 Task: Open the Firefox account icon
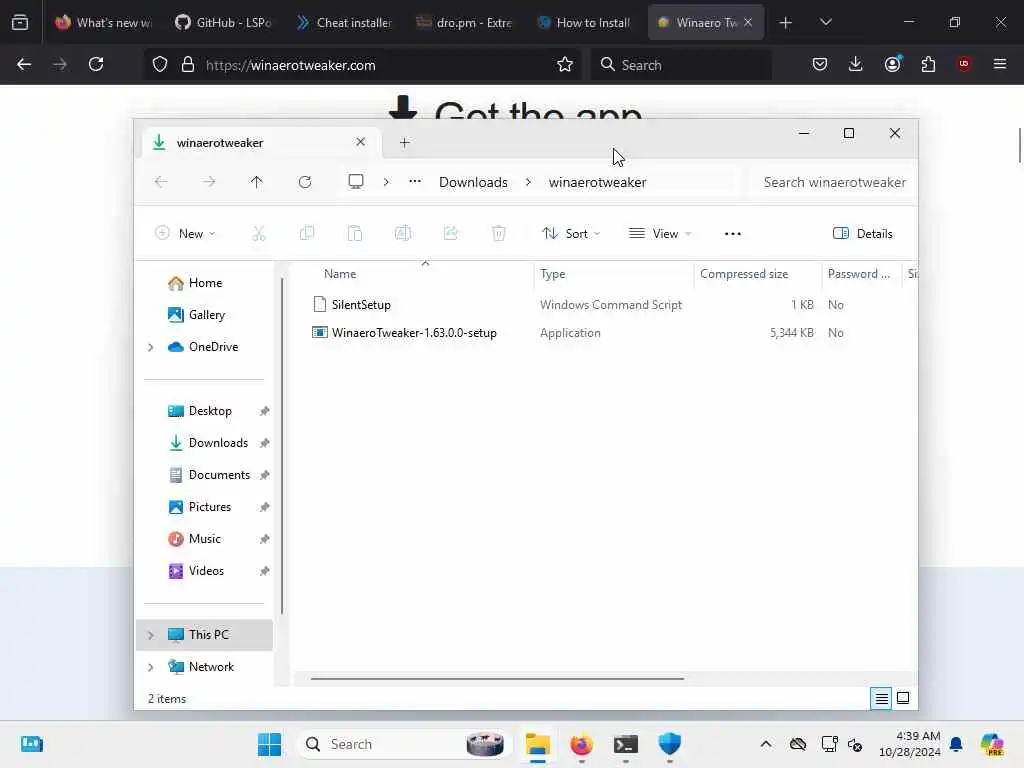(x=893, y=64)
